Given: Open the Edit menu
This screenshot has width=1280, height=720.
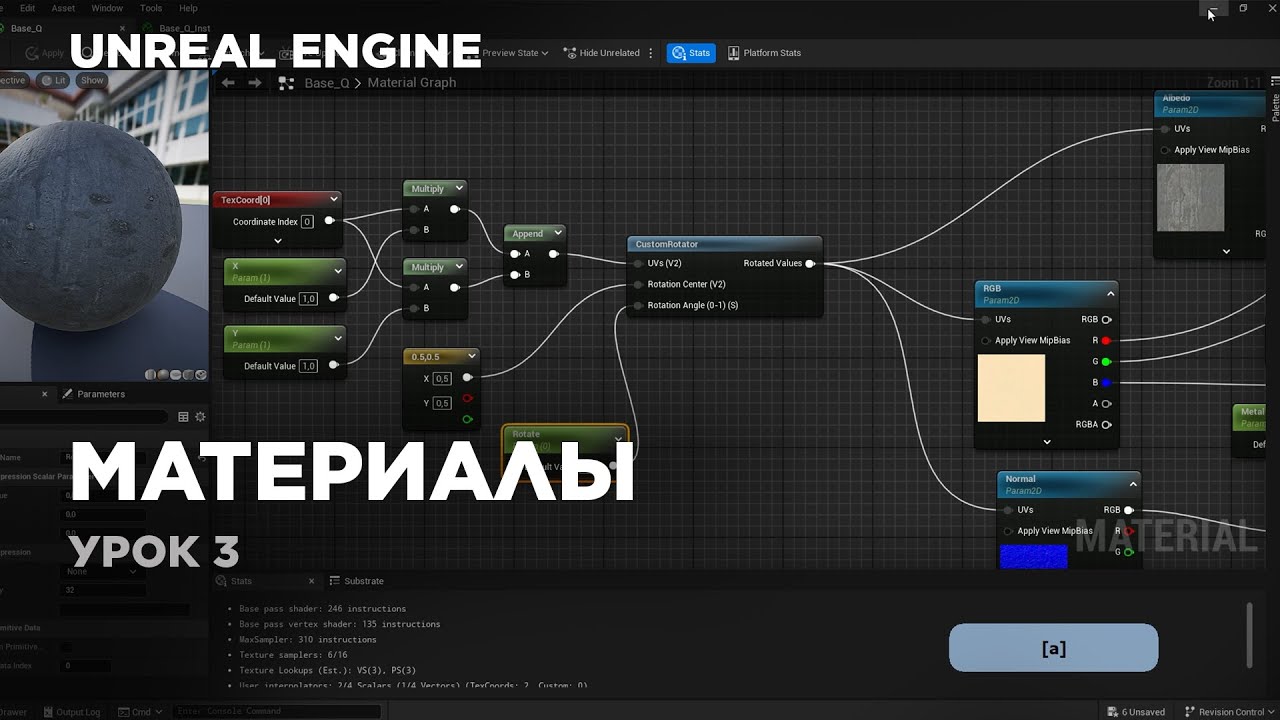Looking at the screenshot, I should pyautogui.click(x=27, y=8).
